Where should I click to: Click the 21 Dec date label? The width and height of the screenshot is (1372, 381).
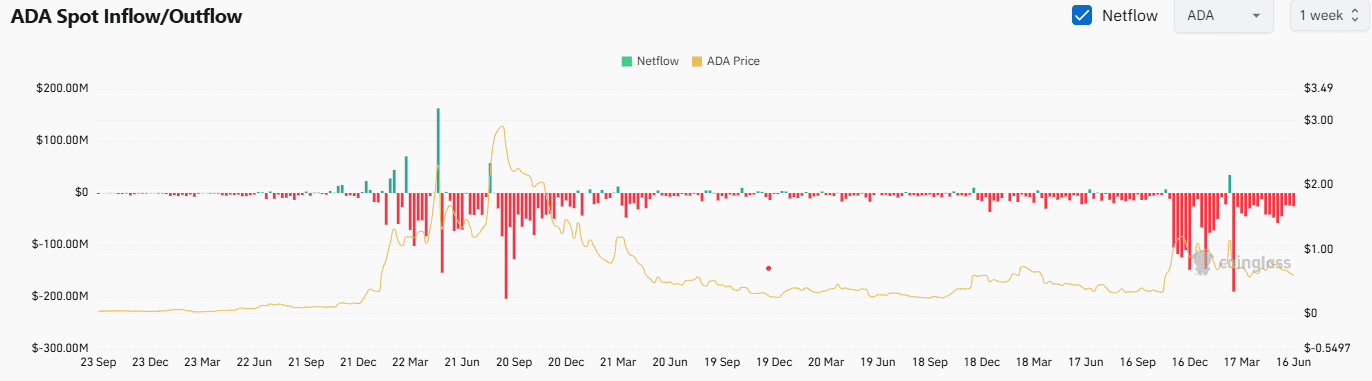point(358,363)
